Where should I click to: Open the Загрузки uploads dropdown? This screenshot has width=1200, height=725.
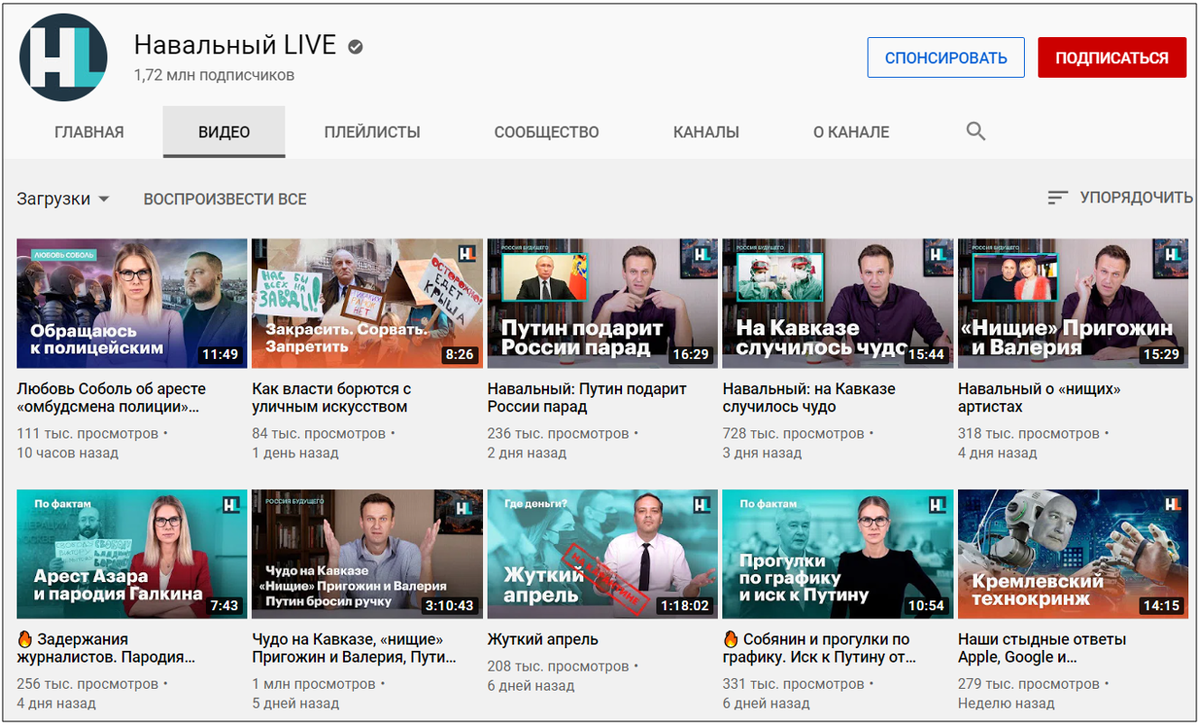pyautogui.click(x=62, y=199)
